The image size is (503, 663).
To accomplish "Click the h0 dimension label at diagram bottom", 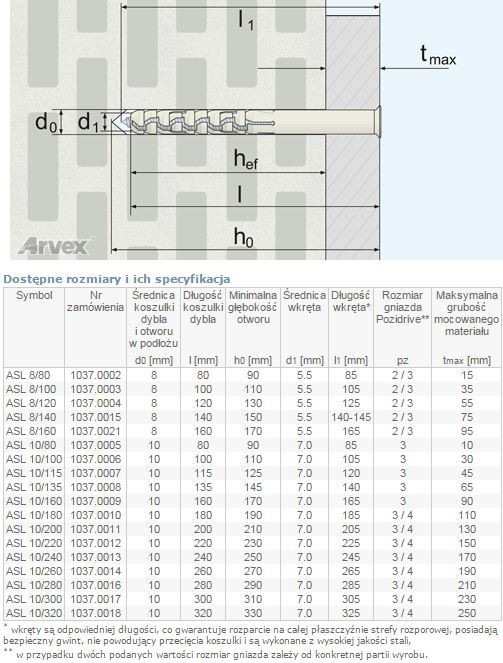I will pos(244,238).
